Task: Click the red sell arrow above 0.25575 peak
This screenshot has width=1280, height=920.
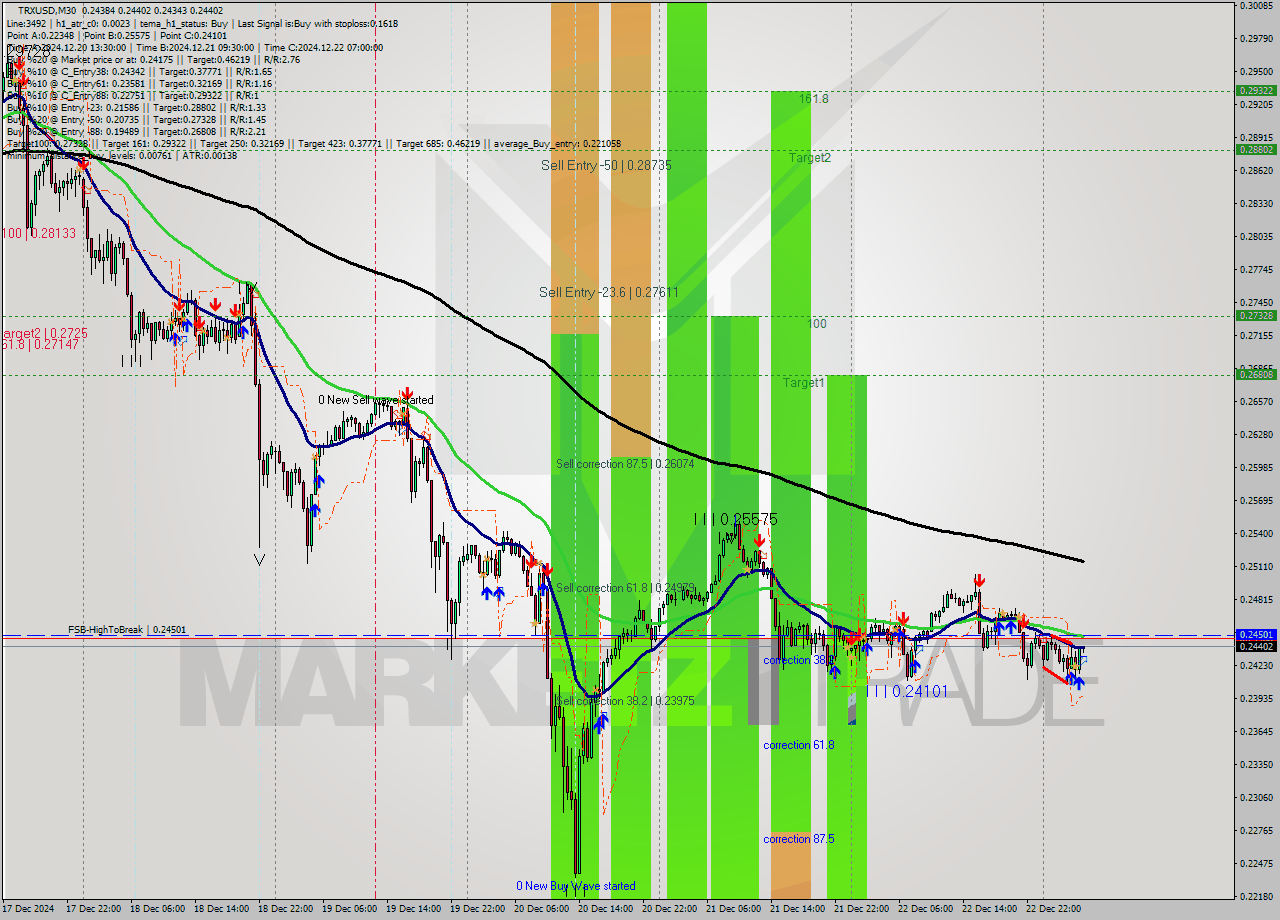Action: 759,541
